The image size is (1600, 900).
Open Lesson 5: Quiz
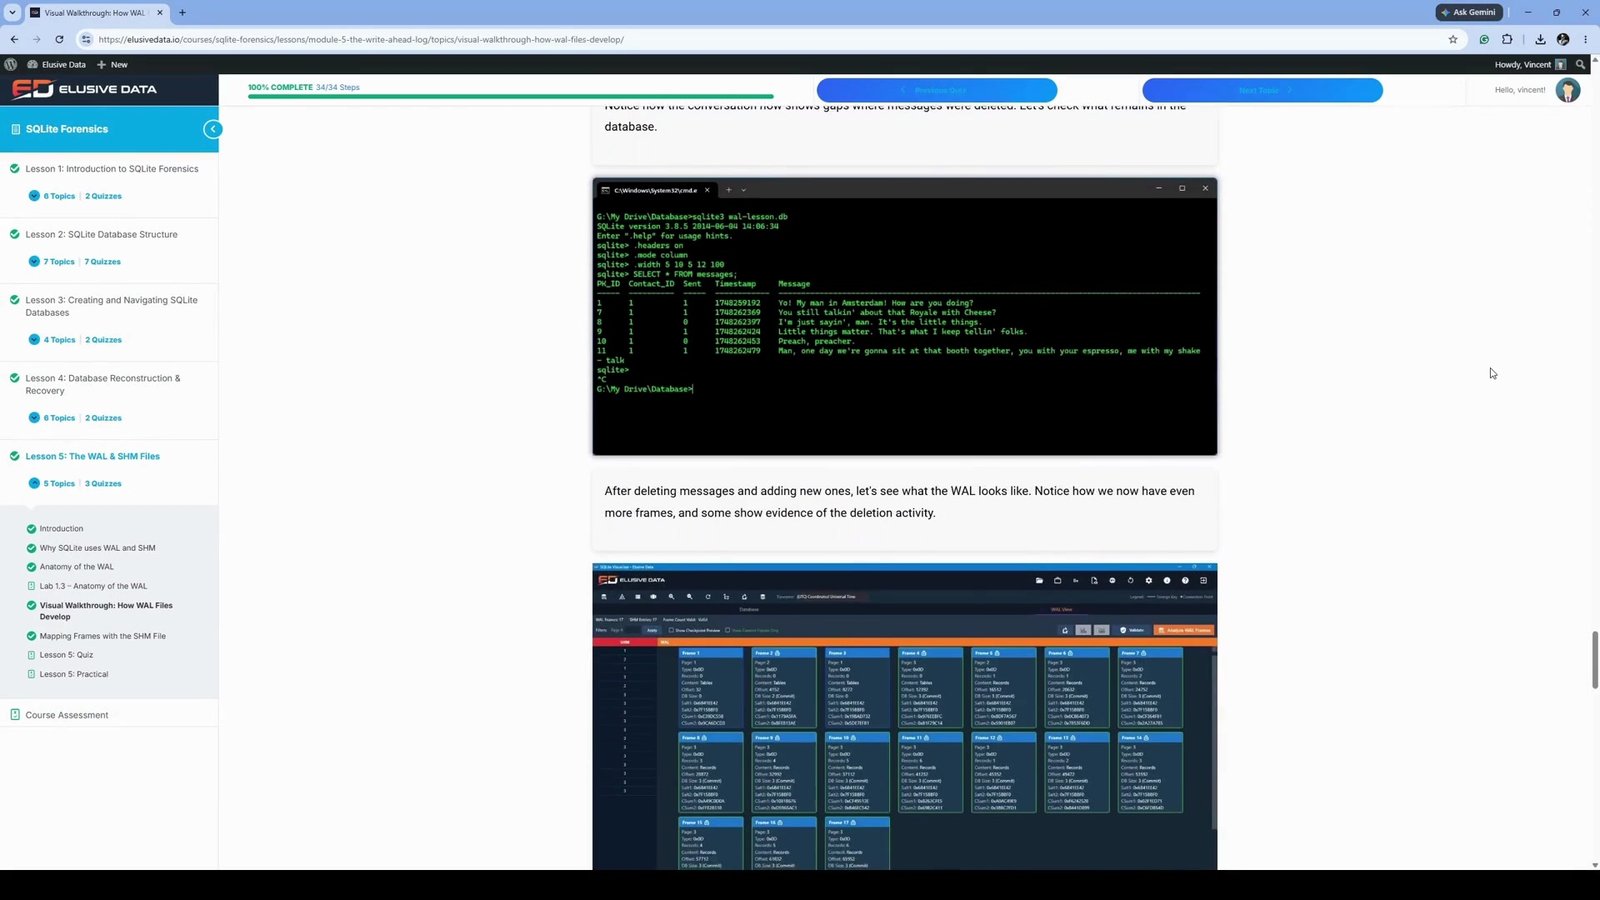coord(66,655)
